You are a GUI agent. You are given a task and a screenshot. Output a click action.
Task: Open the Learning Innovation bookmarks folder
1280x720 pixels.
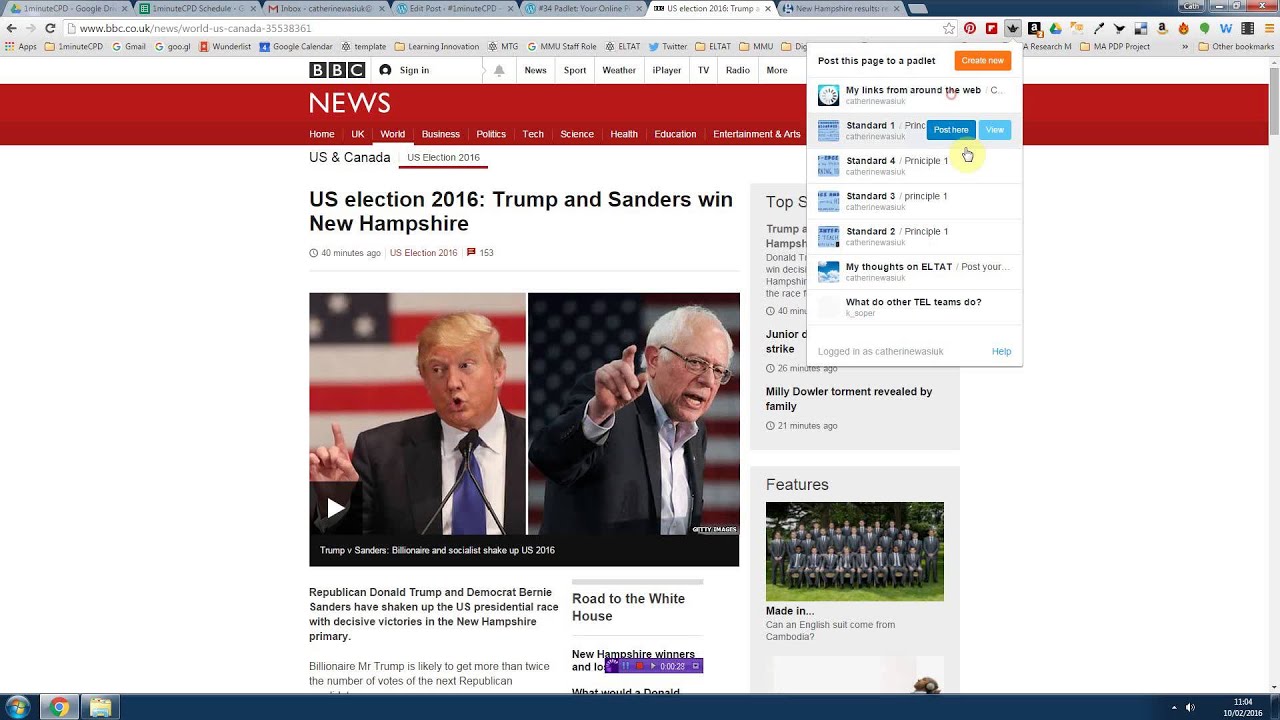437,46
